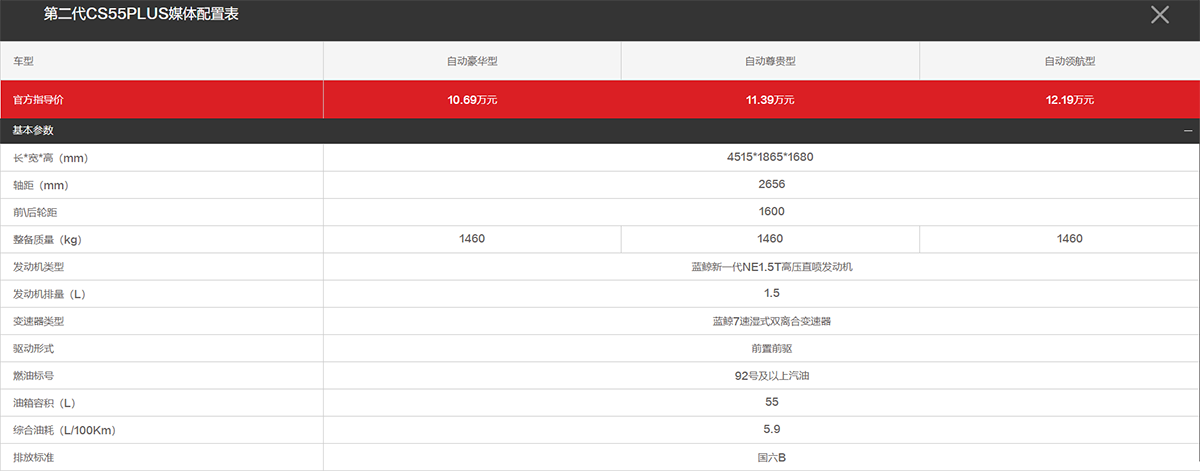This screenshot has height=471, width=1200.
Task: Select the 自动领航型 column header
Action: coord(1070,61)
